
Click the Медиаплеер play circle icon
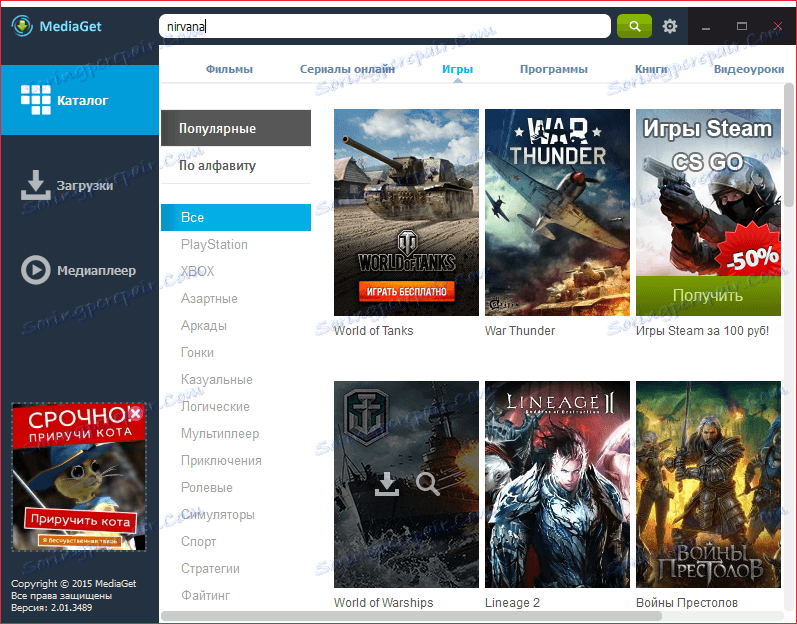pos(36,270)
